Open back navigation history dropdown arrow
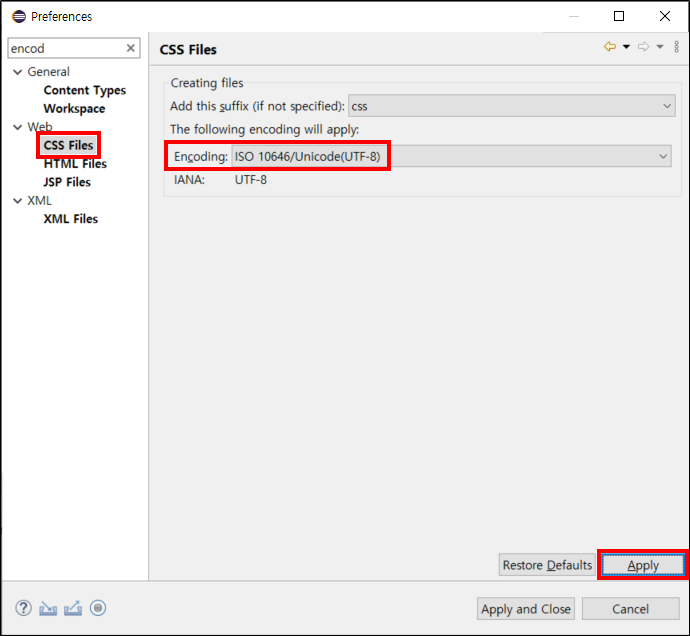This screenshot has width=690, height=636. click(626, 46)
